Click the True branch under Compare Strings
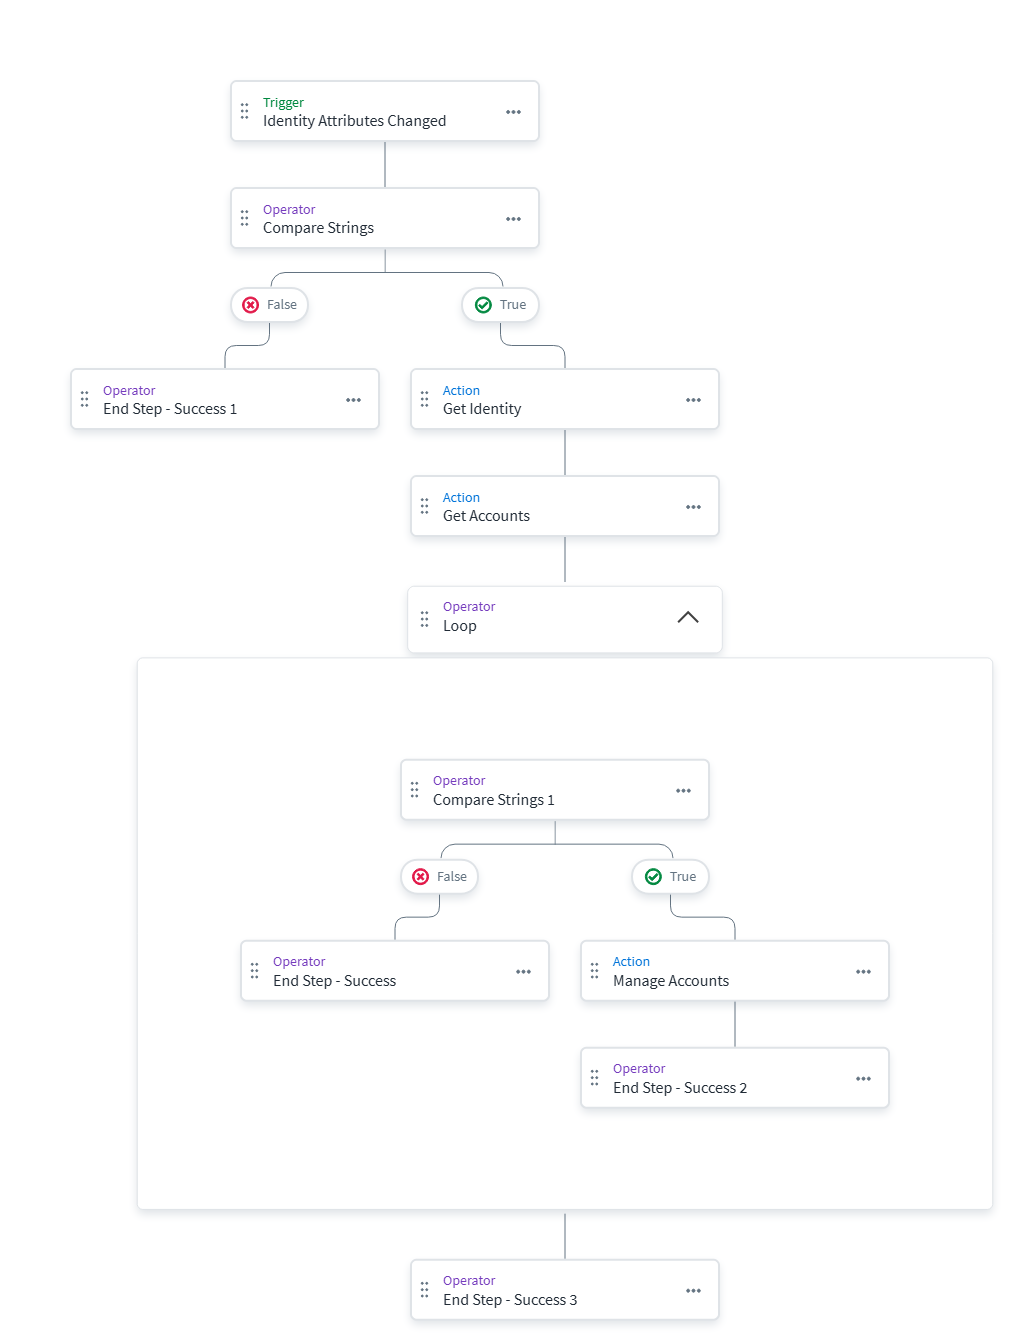 tap(500, 305)
